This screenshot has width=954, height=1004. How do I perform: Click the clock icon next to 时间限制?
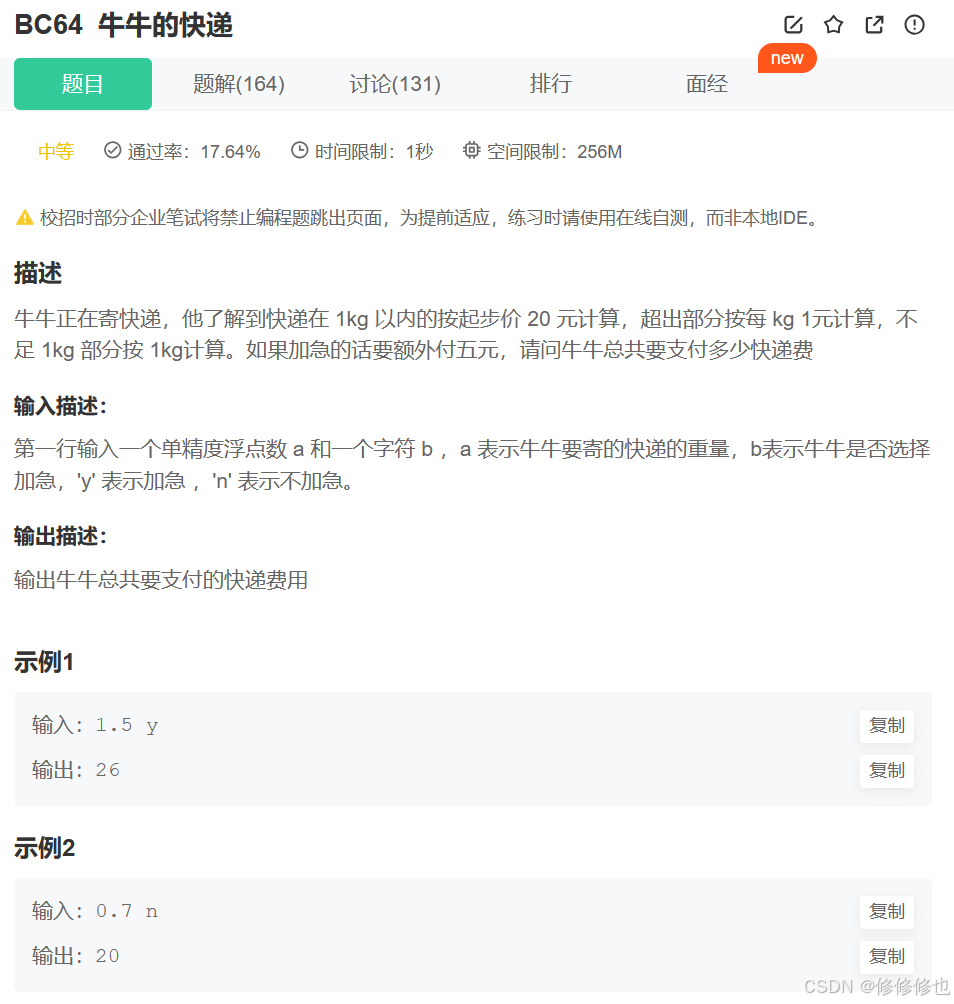pyautogui.click(x=298, y=150)
